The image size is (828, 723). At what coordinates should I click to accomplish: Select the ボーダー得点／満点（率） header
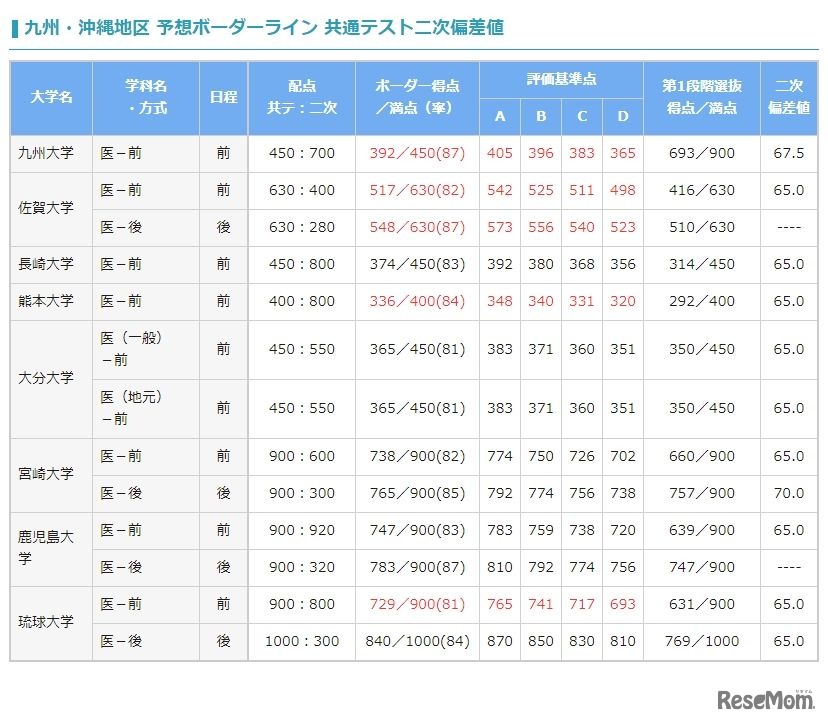pos(413,97)
